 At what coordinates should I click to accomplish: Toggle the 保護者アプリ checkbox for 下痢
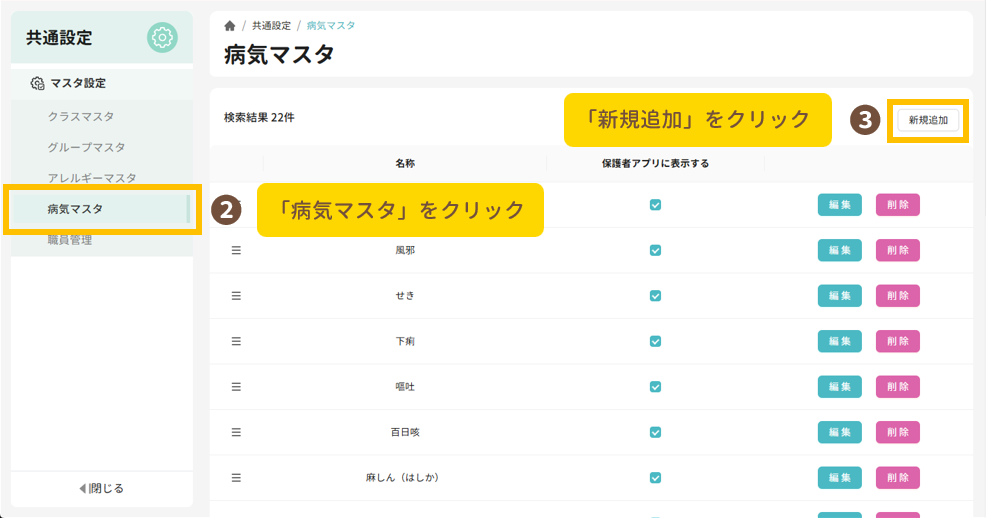655,341
